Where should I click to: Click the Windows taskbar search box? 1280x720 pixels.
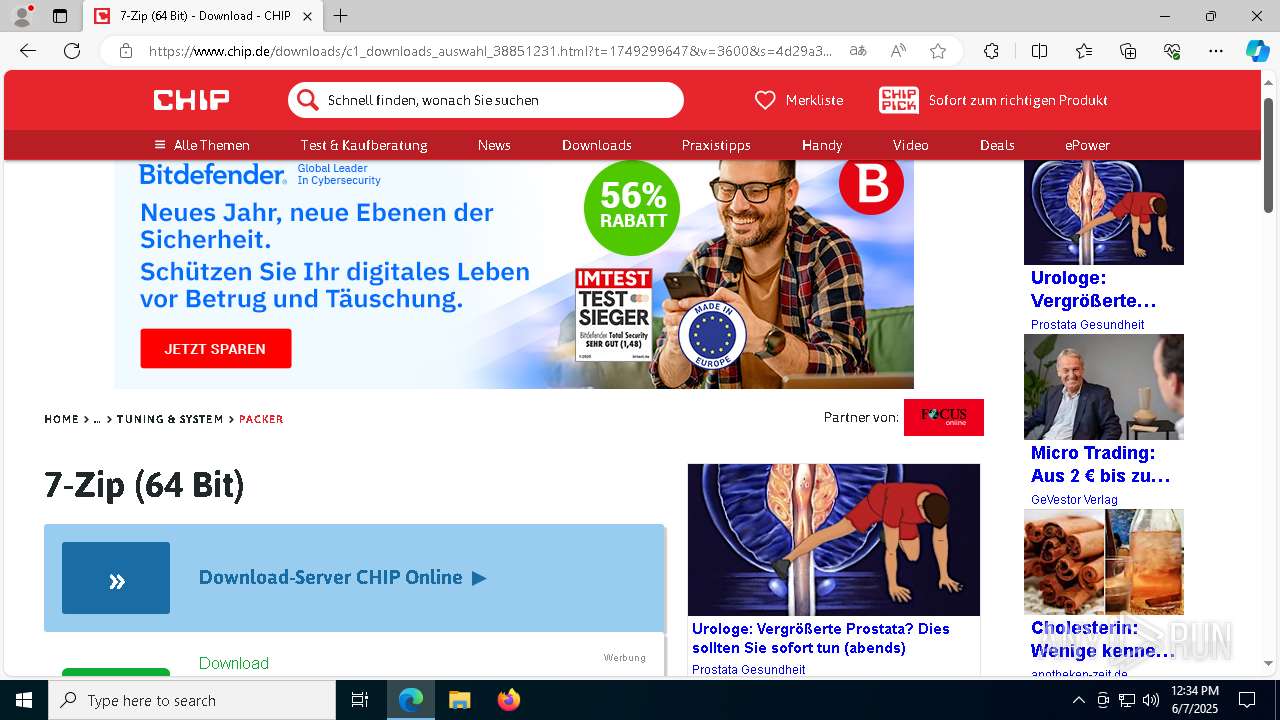click(192, 700)
